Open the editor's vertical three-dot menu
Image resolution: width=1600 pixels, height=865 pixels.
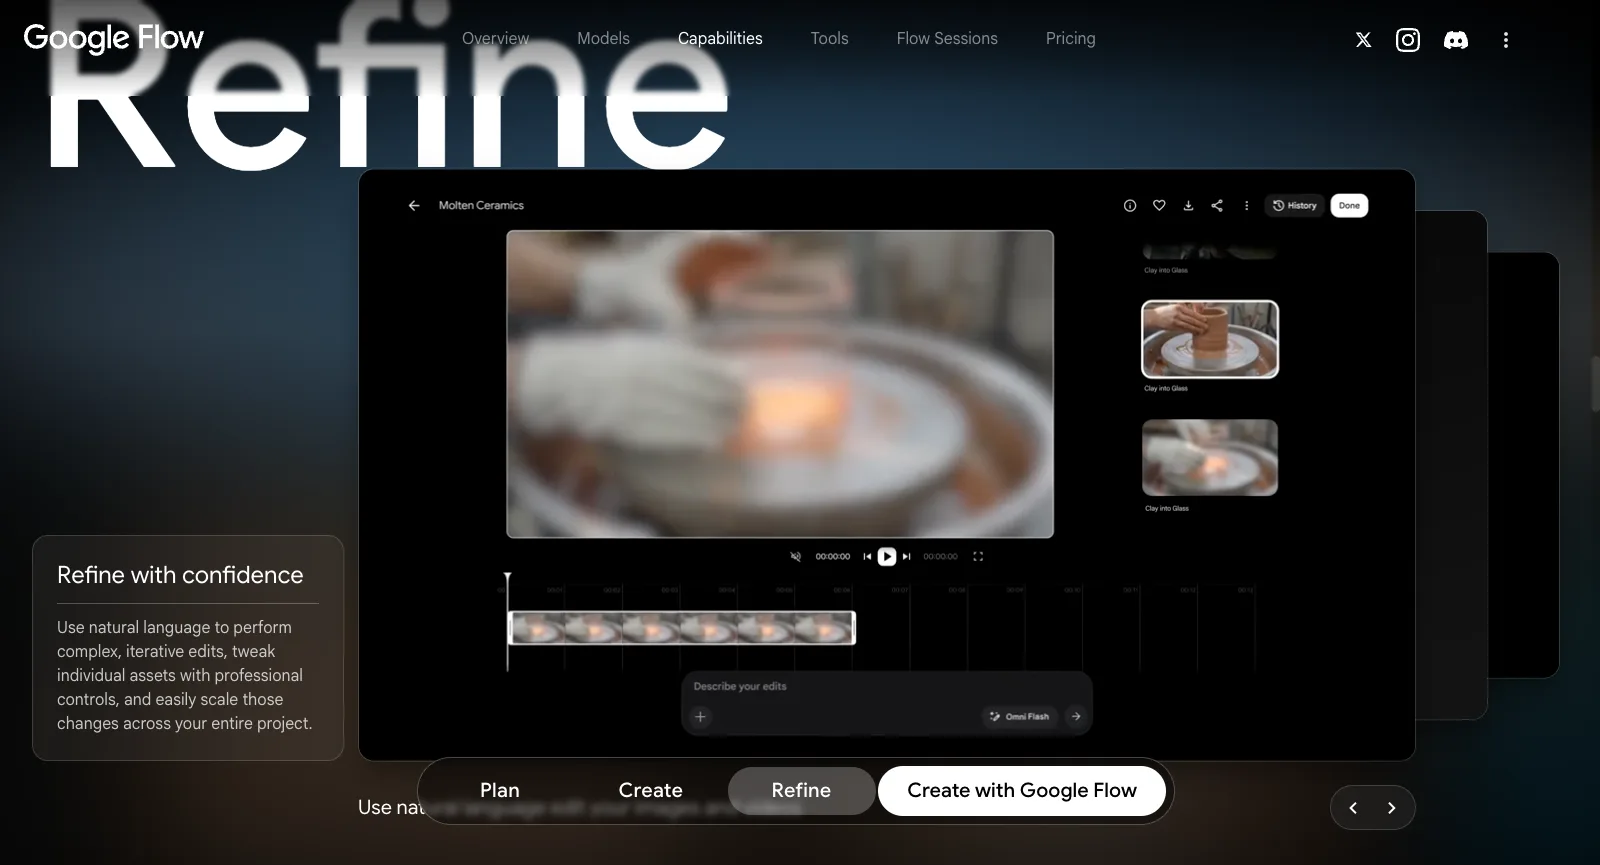click(x=1246, y=205)
